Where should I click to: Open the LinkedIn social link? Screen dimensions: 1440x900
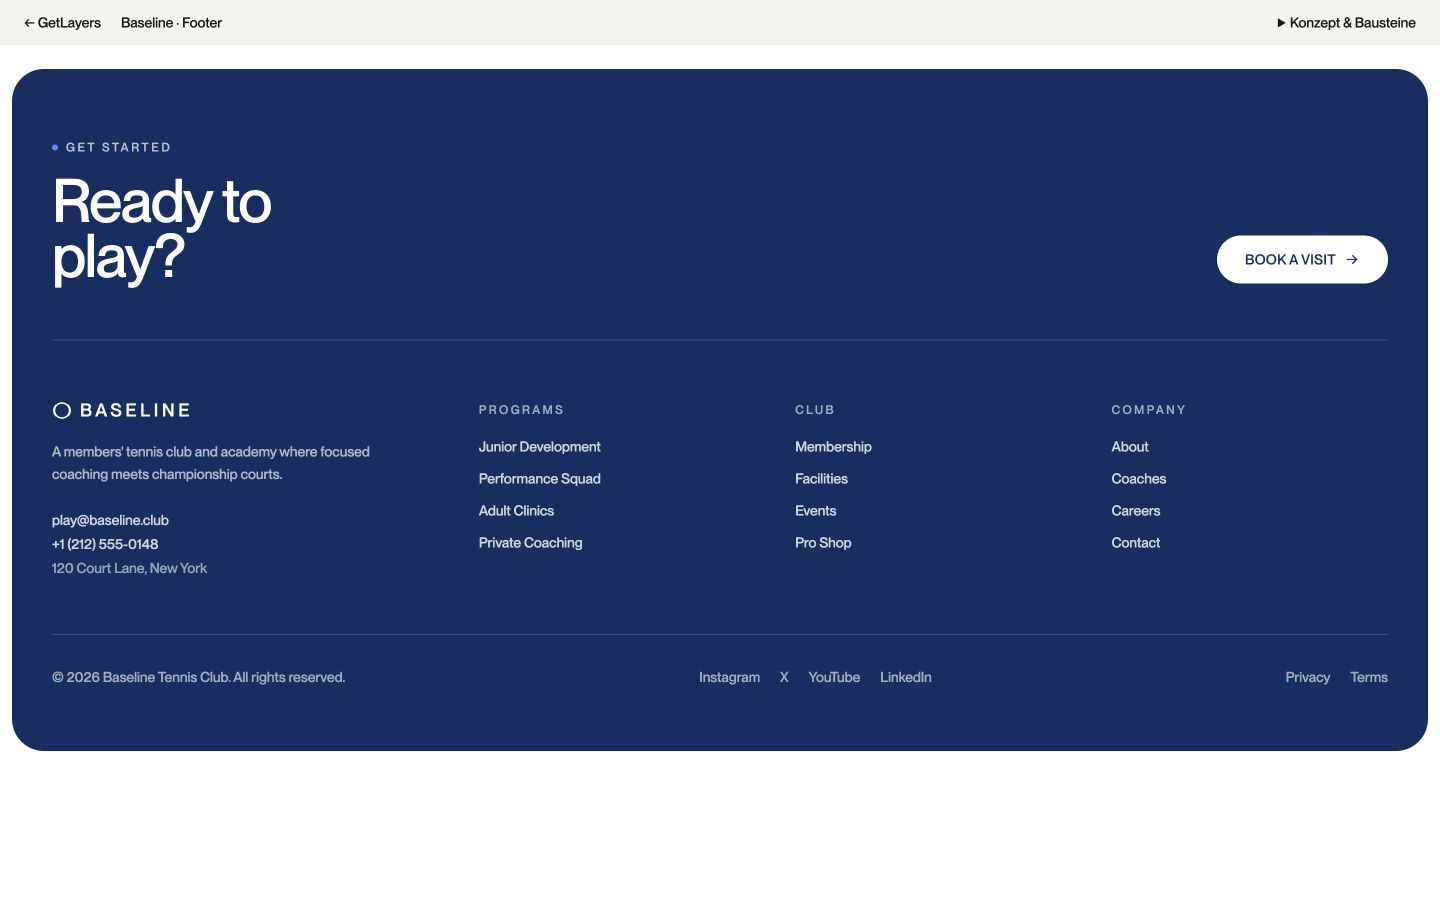[x=906, y=677]
